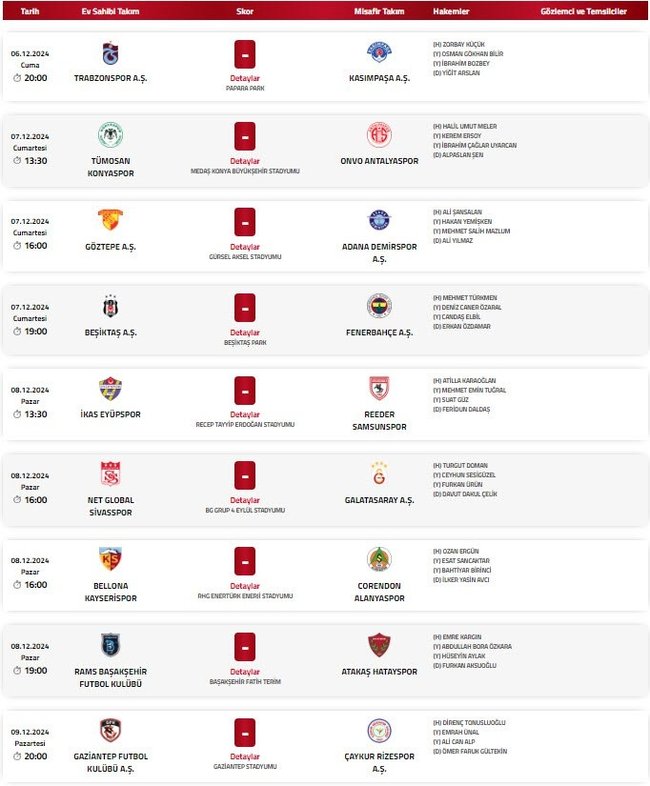Click the Hatayspor club logo
Viewport: 650px width, 786px height.
[379, 645]
